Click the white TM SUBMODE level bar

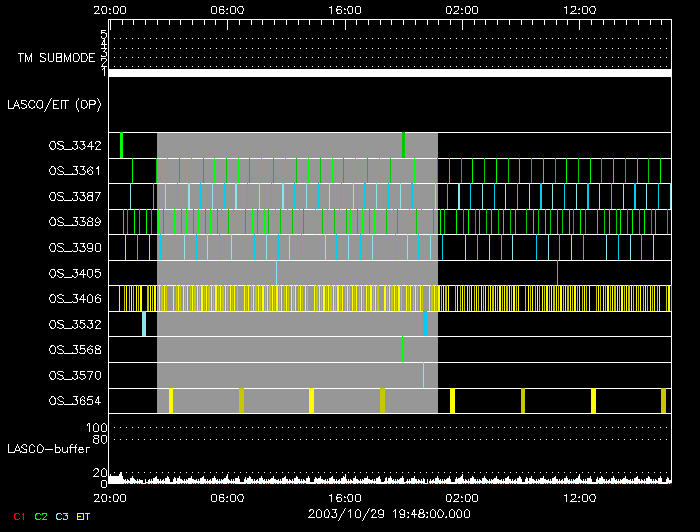pyautogui.click(x=389, y=73)
